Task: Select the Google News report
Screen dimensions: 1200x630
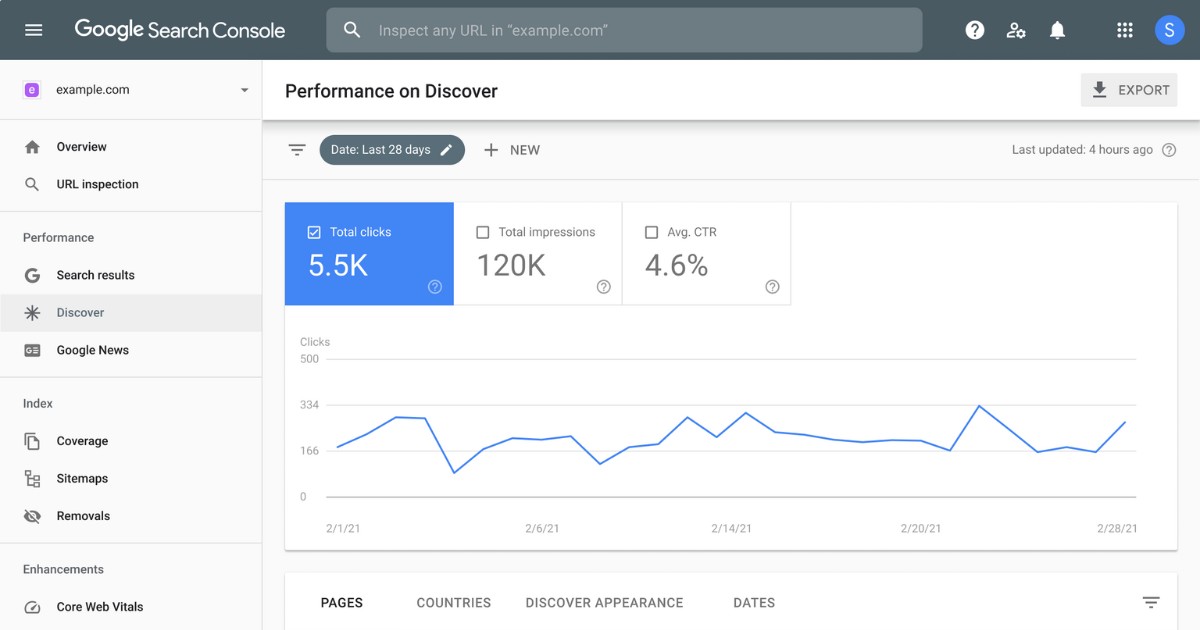Action: coord(94,350)
